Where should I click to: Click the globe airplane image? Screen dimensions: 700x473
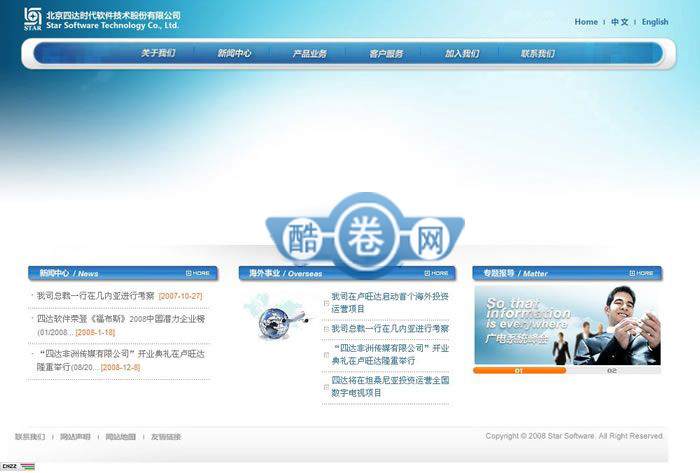279,317
